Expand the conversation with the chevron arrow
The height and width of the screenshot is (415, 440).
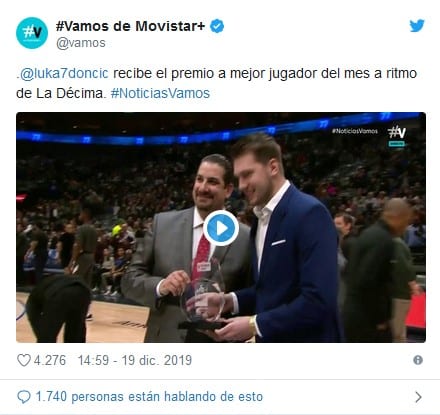418,397
